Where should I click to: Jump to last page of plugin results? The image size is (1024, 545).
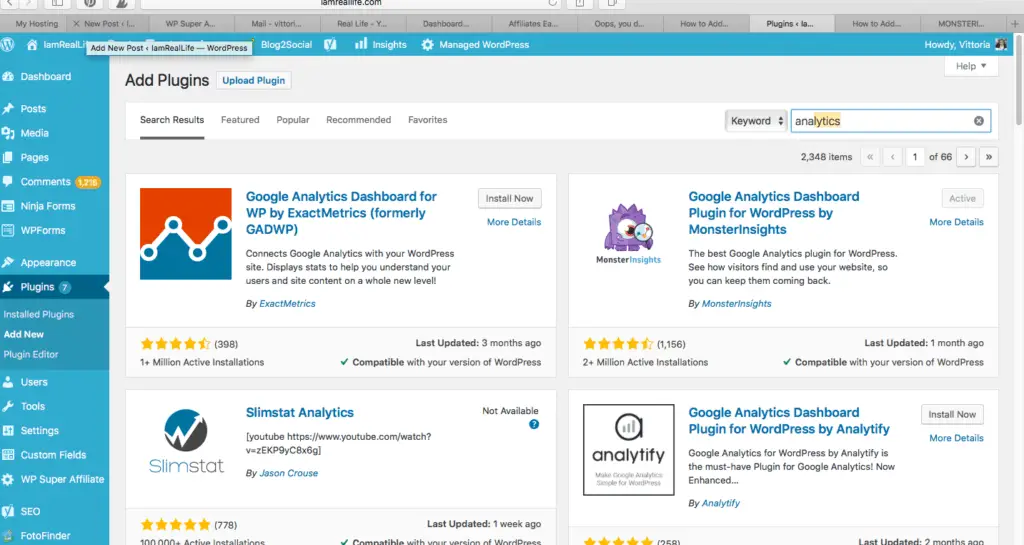click(x=989, y=157)
